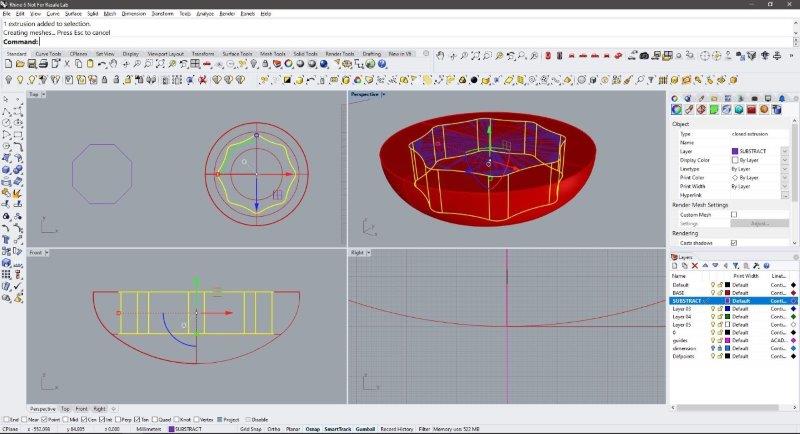Save the model using the floppy disk icon
The height and width of the screenshot is (434, 800).
click(x=32, y=64)
